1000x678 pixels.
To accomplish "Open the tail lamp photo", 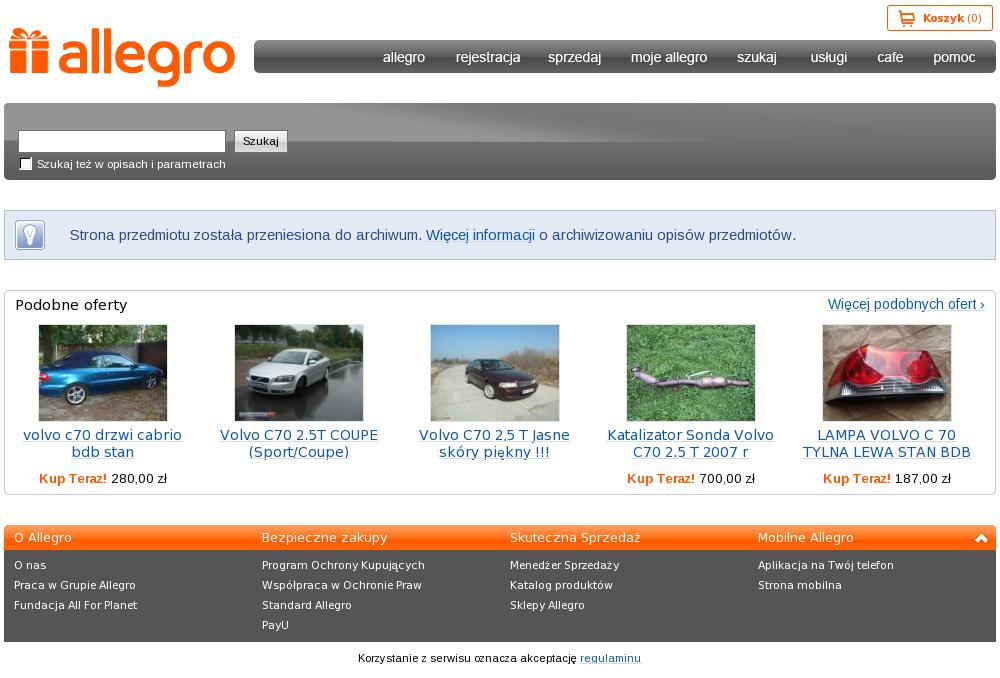I will pos(886,372).
